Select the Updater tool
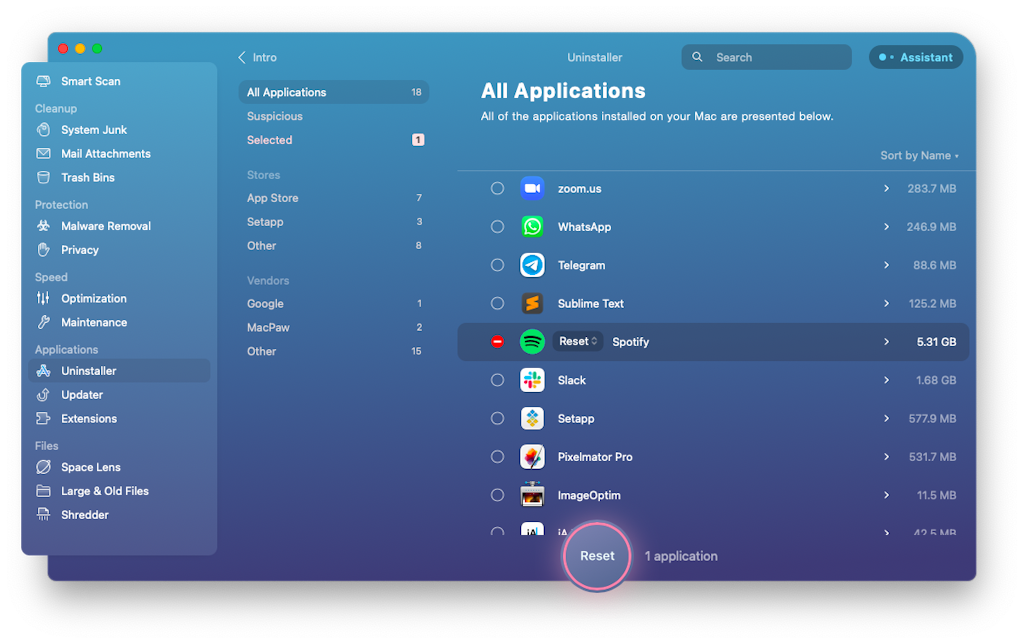Viewport: 1024px width, 644px height. (82, 394)
